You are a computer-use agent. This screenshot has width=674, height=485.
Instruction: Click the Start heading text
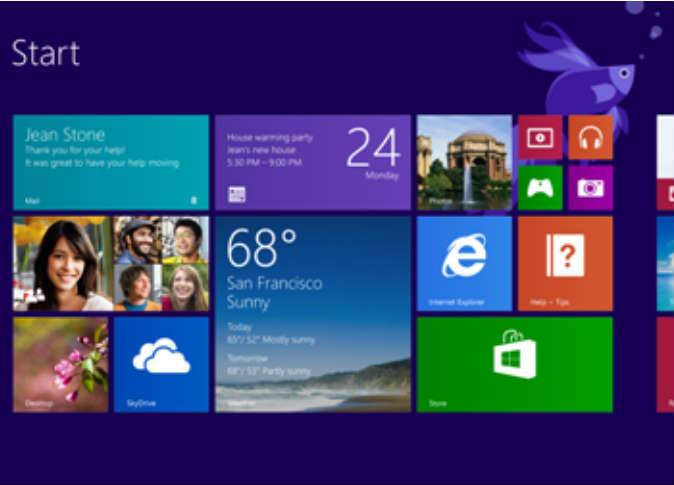[45, 53]
